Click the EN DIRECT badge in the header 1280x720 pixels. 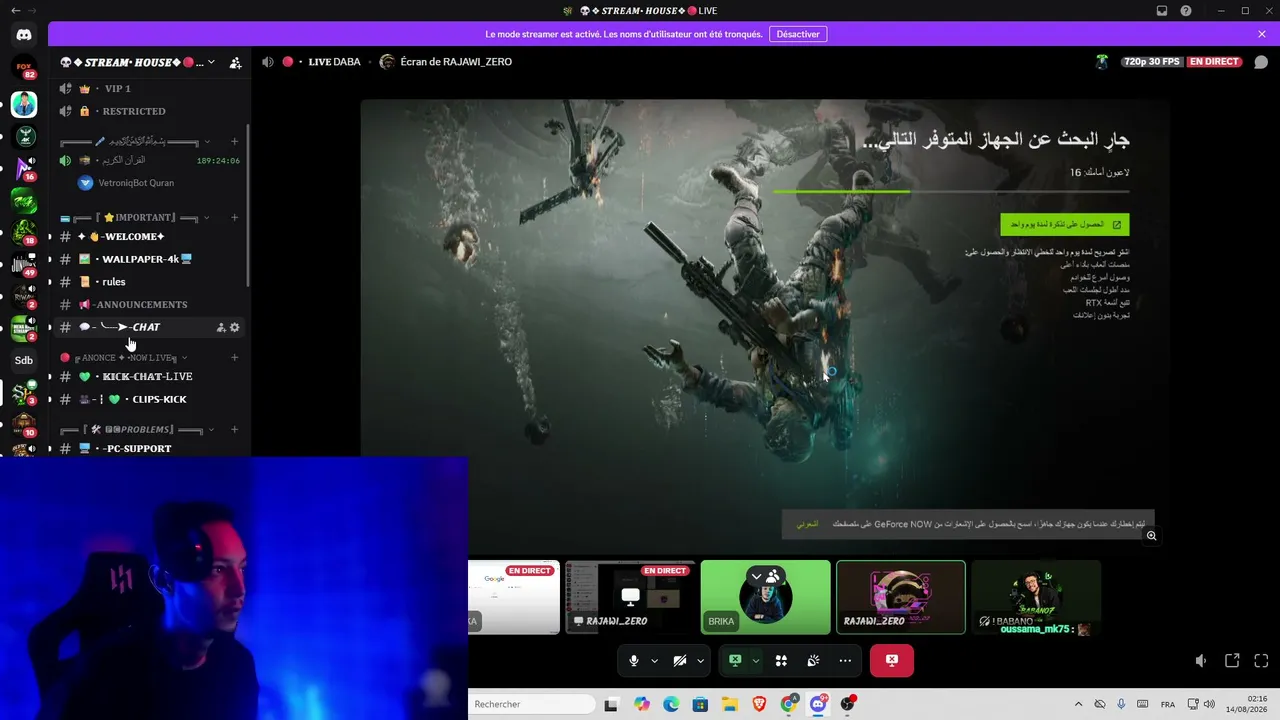coord(1214,62)
